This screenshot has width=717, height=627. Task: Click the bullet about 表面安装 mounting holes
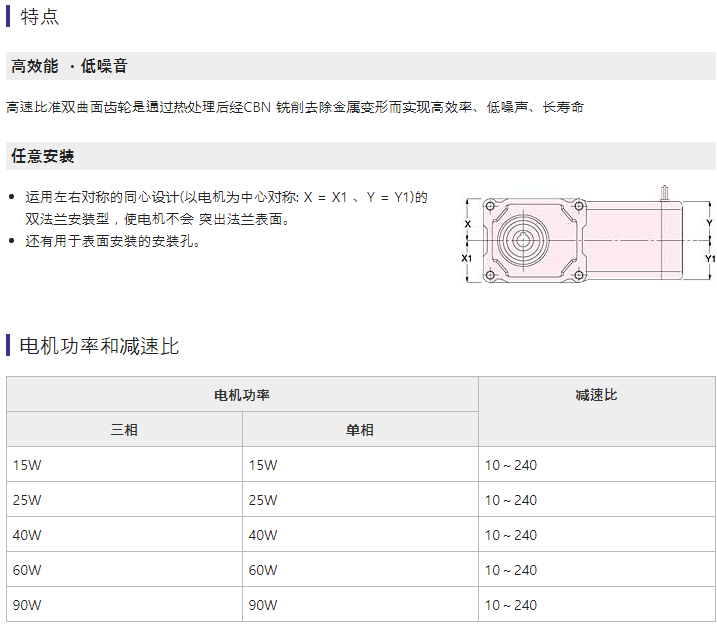coord(112,241)
